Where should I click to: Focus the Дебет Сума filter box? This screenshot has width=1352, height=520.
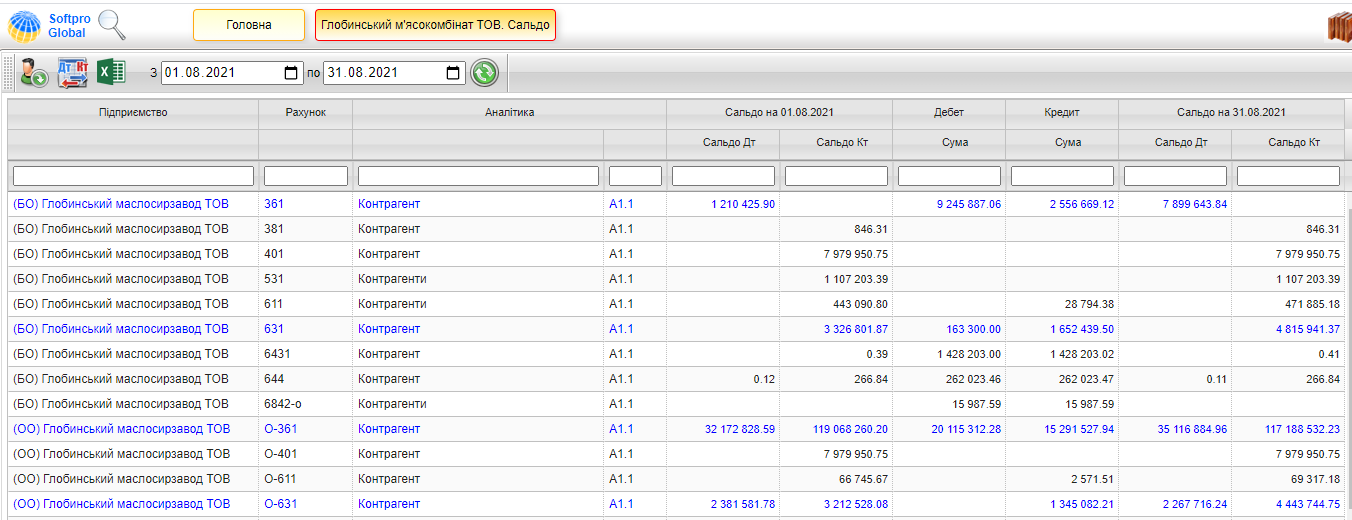click(949, 176)
